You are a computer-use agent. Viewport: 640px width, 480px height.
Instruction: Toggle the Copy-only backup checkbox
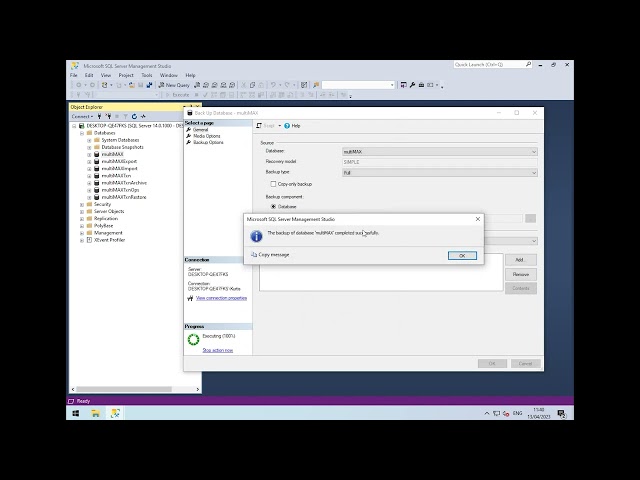[273, 184]
